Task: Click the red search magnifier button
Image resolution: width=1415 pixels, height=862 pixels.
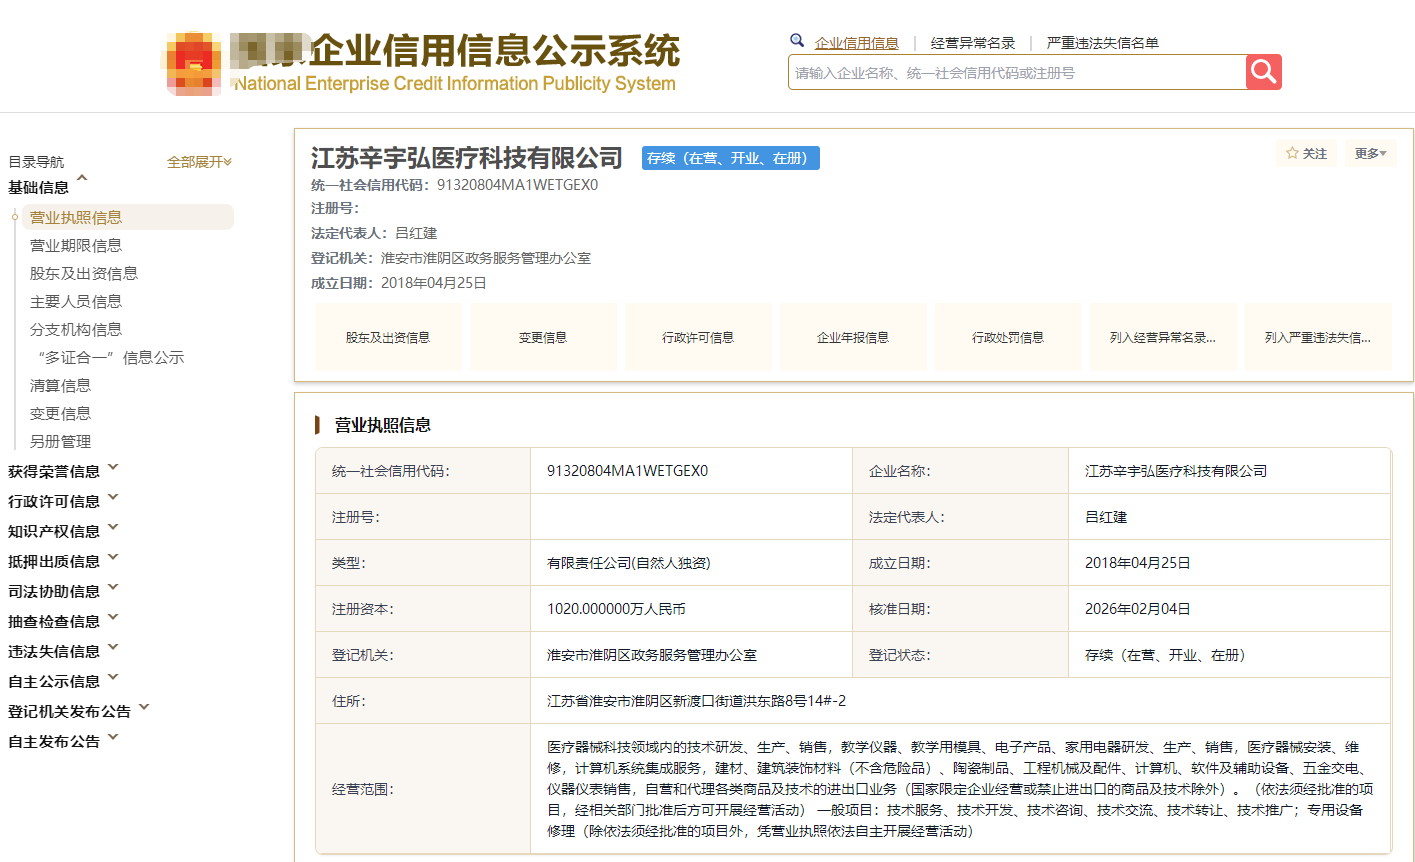Action: [x=1263, y=72]
